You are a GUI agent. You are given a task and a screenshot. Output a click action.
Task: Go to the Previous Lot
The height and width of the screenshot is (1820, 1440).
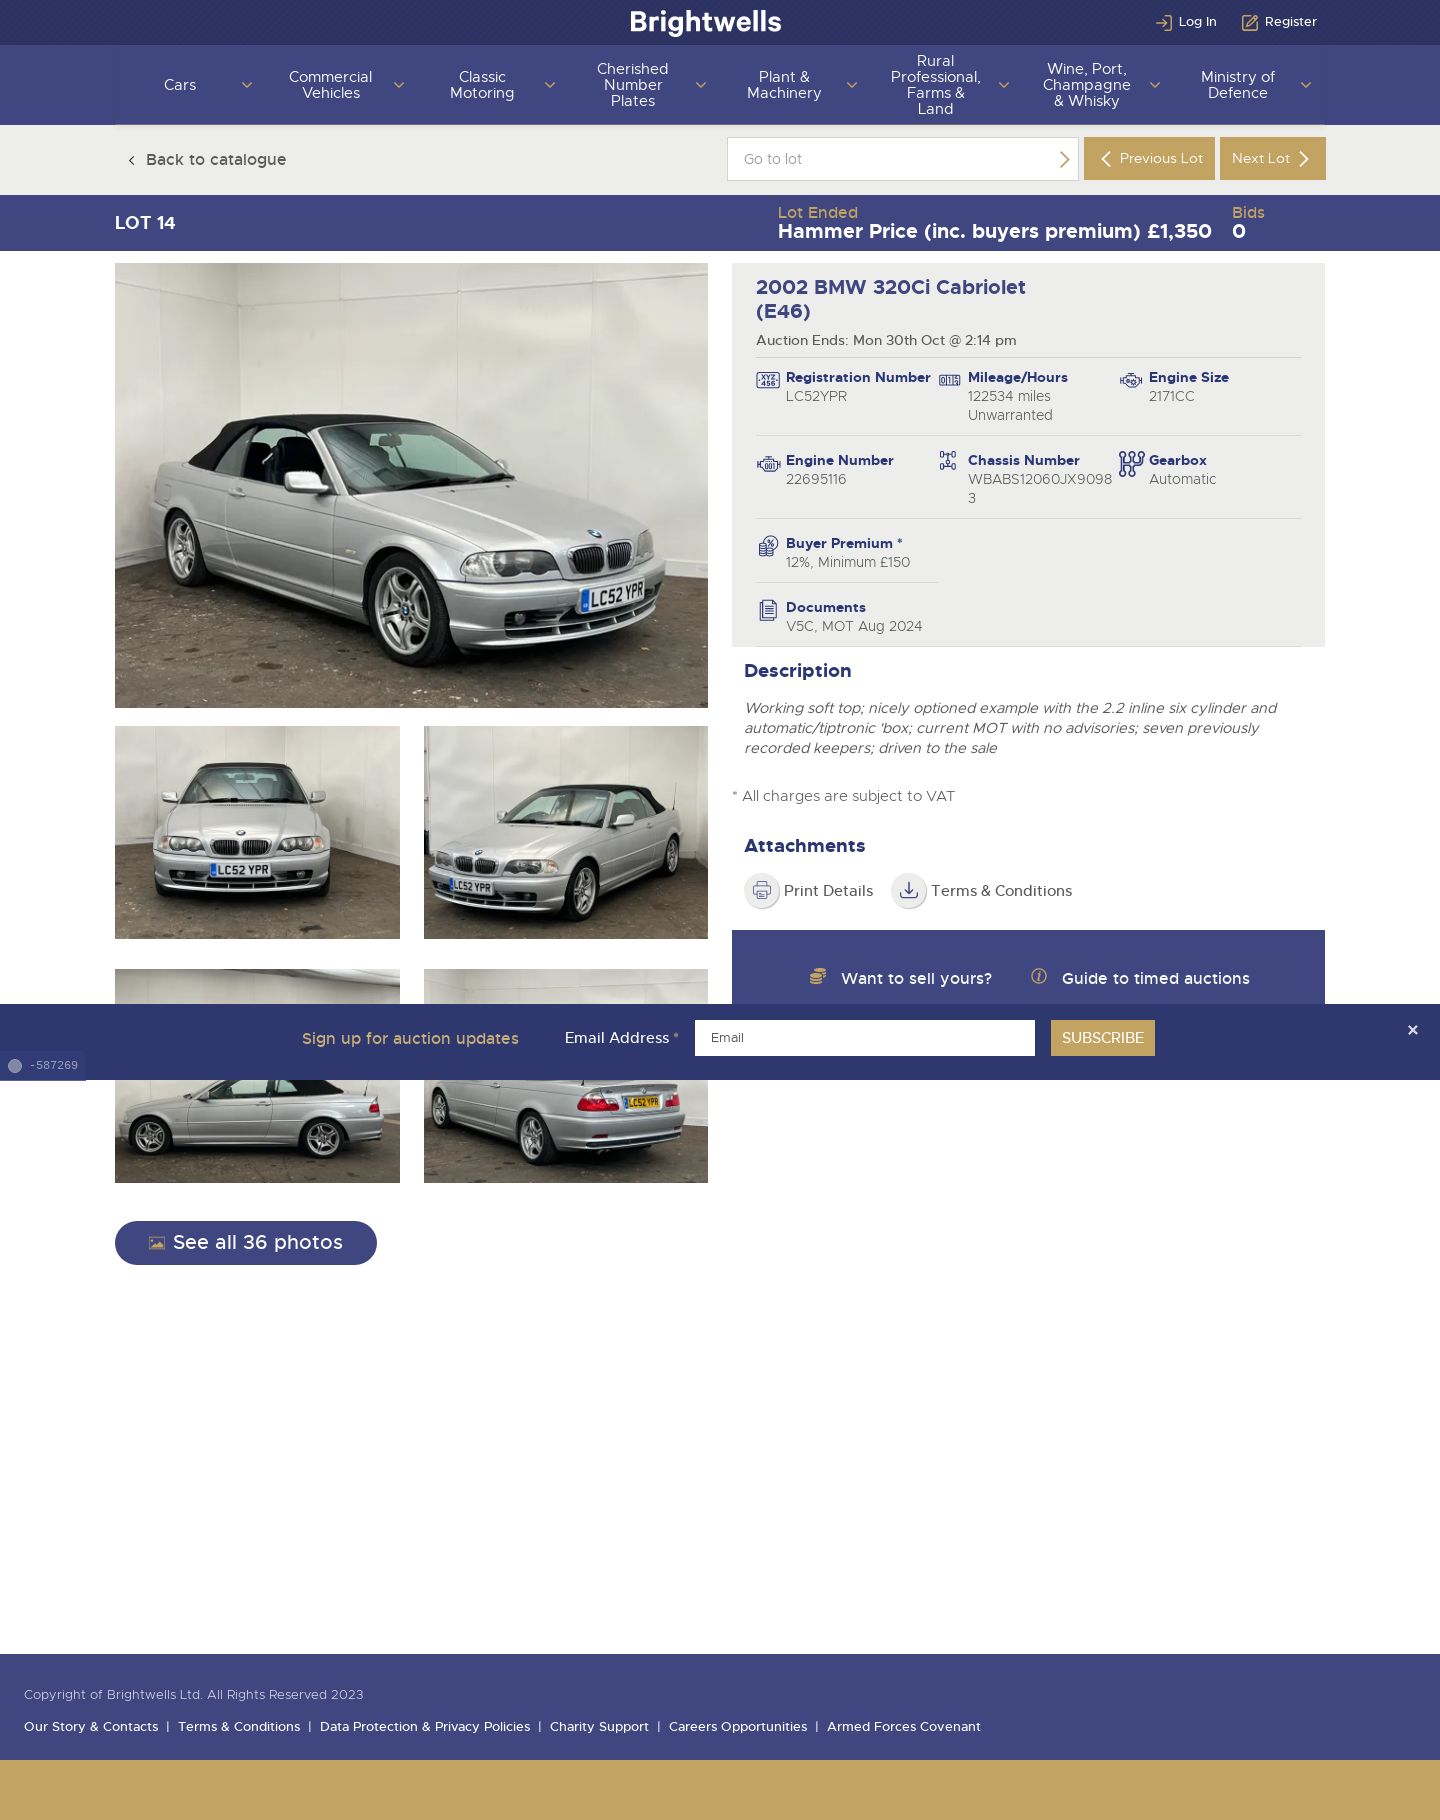tap(1149, 159)
